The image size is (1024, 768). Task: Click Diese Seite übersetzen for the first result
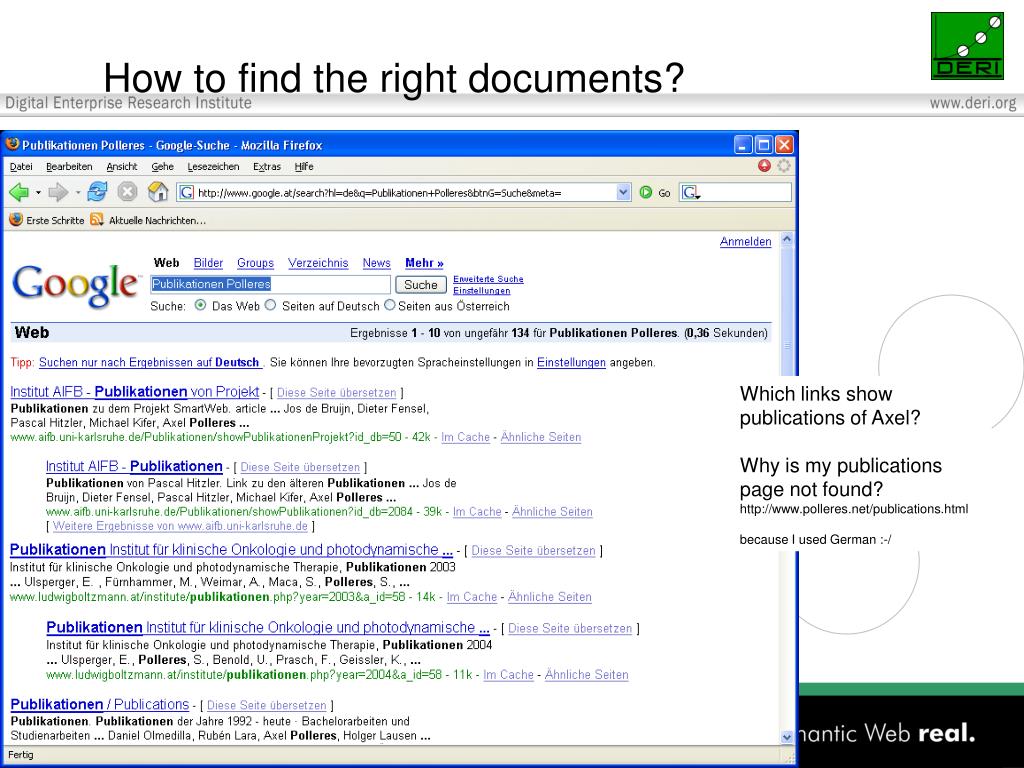click(x=336, y=392)
